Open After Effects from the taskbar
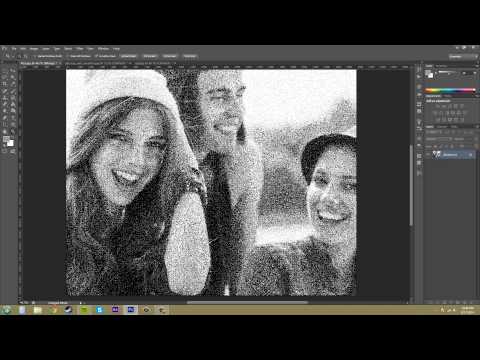The width and height of the screenshot is (480, 360). pos(115,310)
